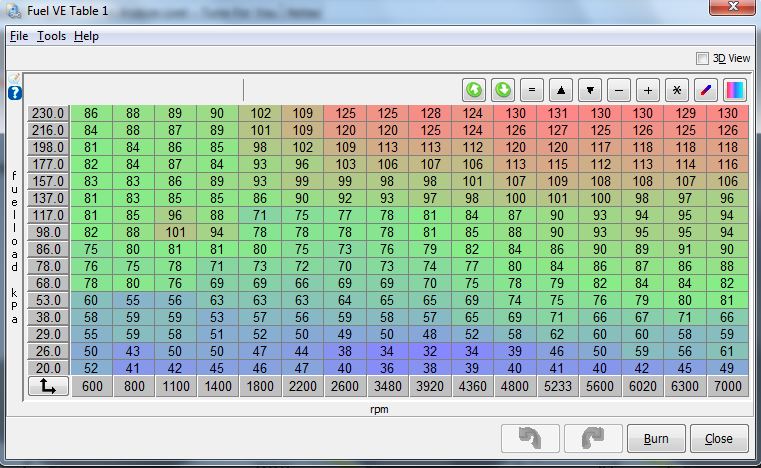Click the axis swap arrow icon
Screen dimensions: 761x468
48,386
